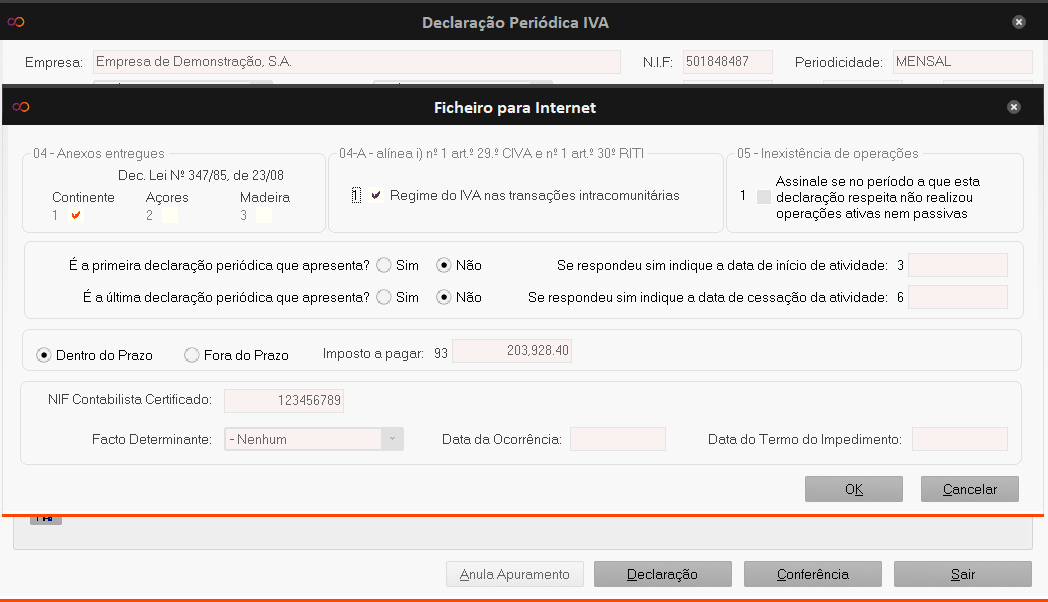This screenshot has height=602, width=1048.
Task: Click the app logo in the Declaração Periódica IVA title bar
Action: pos(16,22)
